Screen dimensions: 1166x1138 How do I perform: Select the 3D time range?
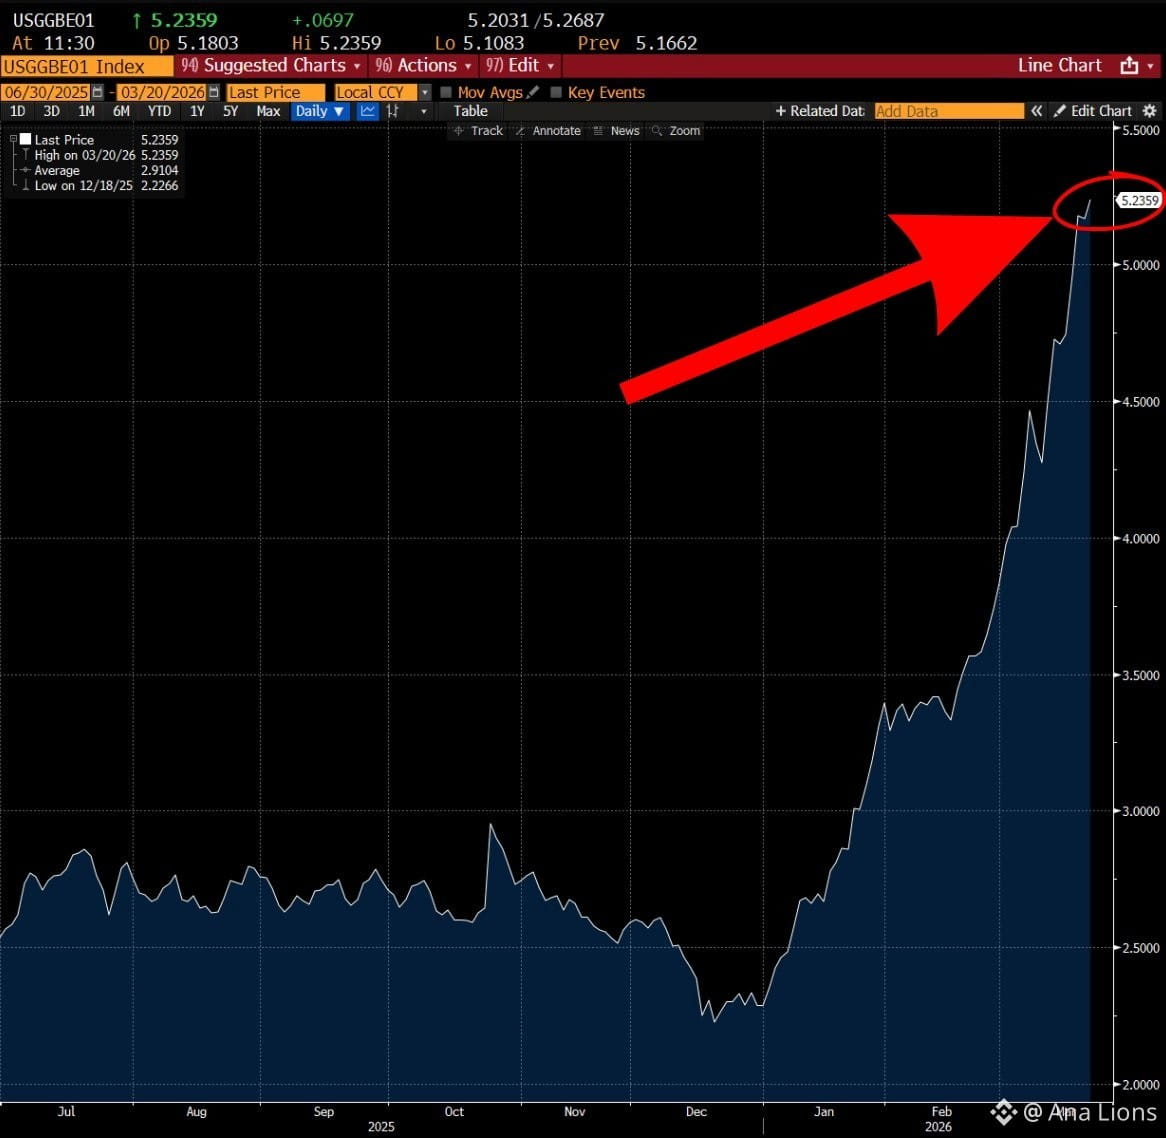pos(51,112)
